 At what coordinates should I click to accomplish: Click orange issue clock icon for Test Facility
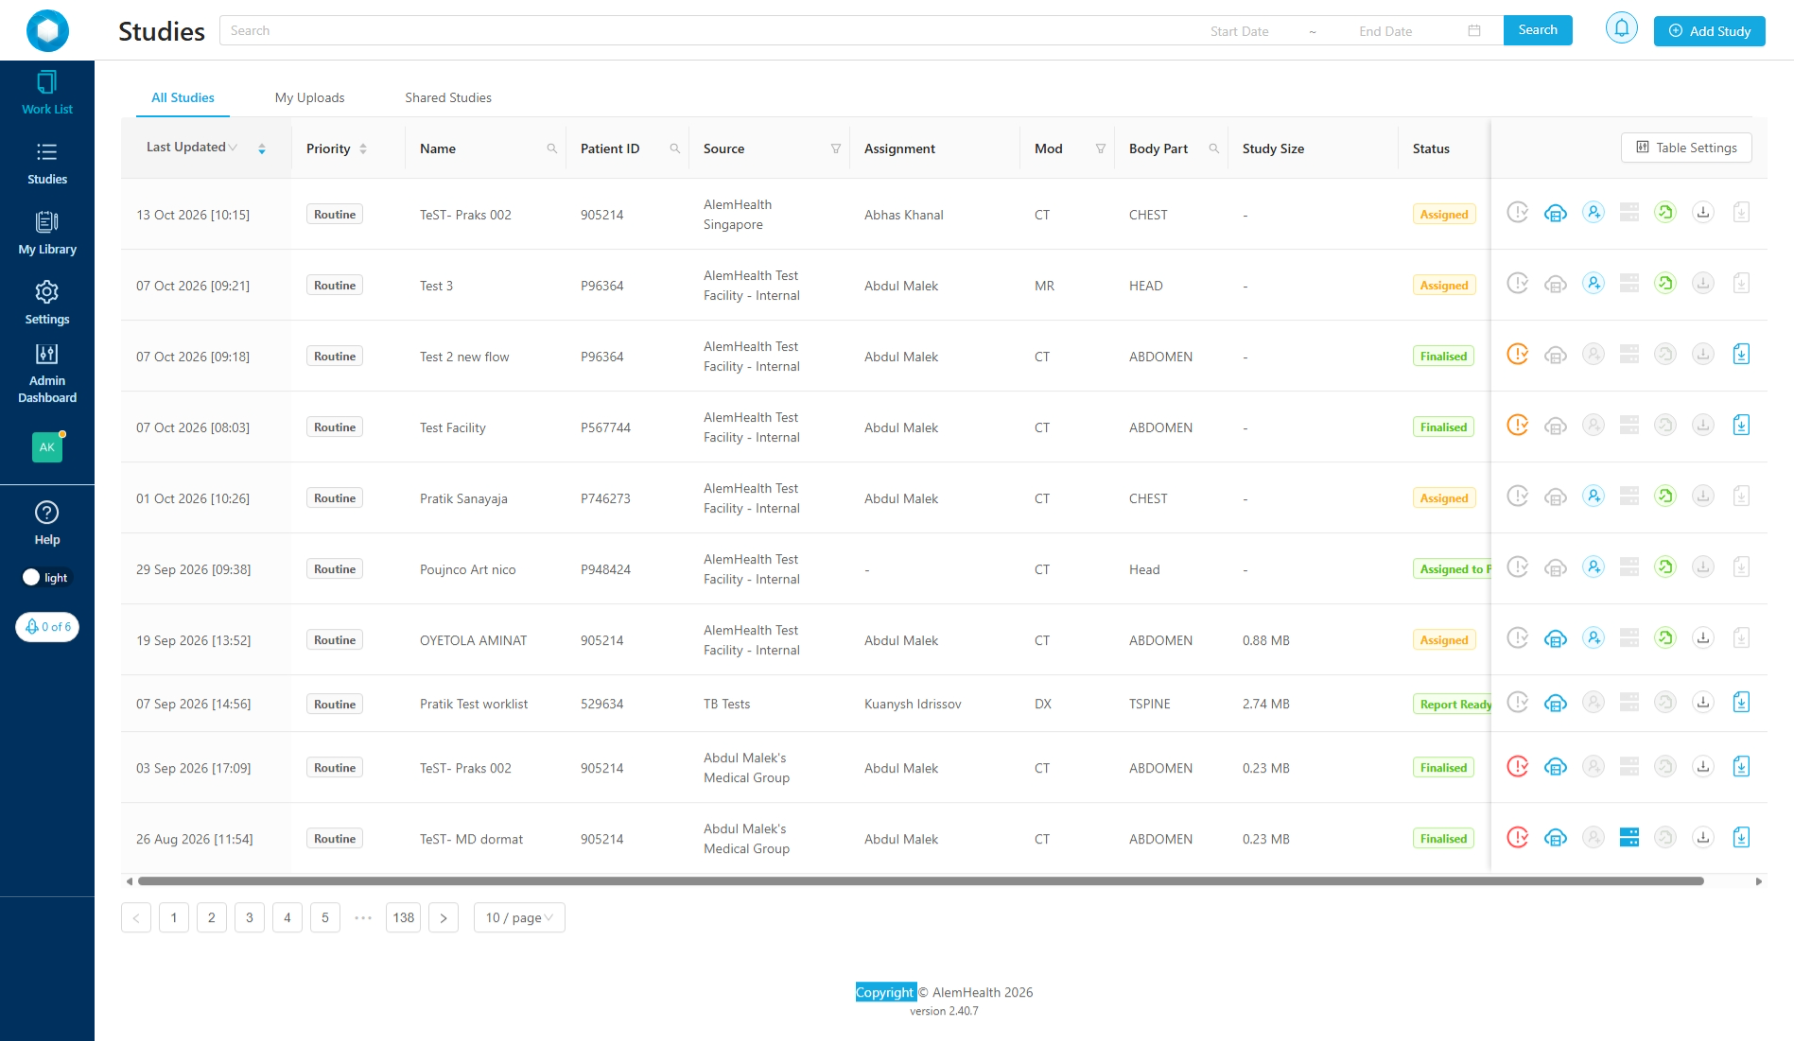coord(1517,426)
